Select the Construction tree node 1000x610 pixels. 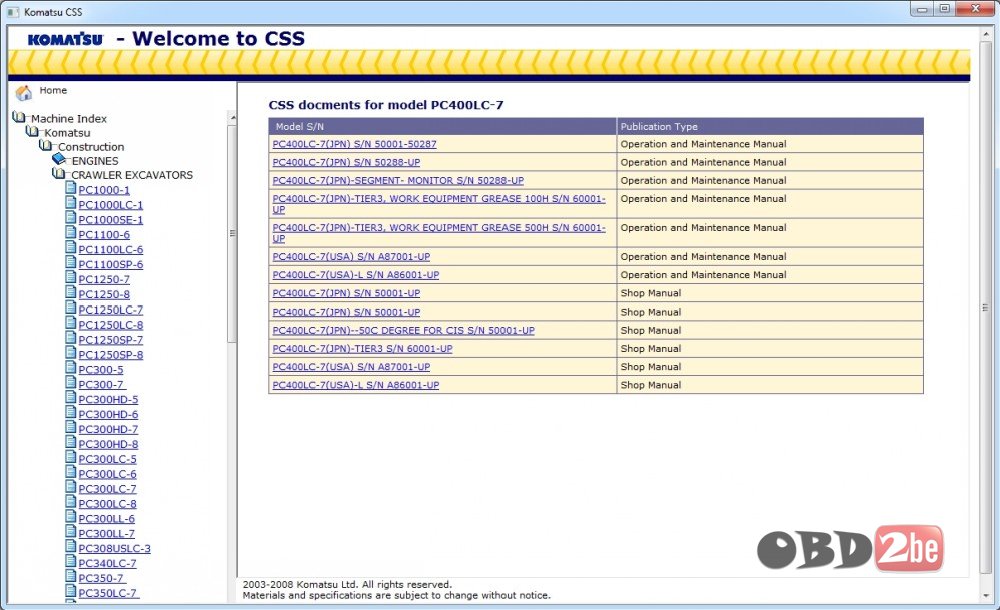(91, 147)
